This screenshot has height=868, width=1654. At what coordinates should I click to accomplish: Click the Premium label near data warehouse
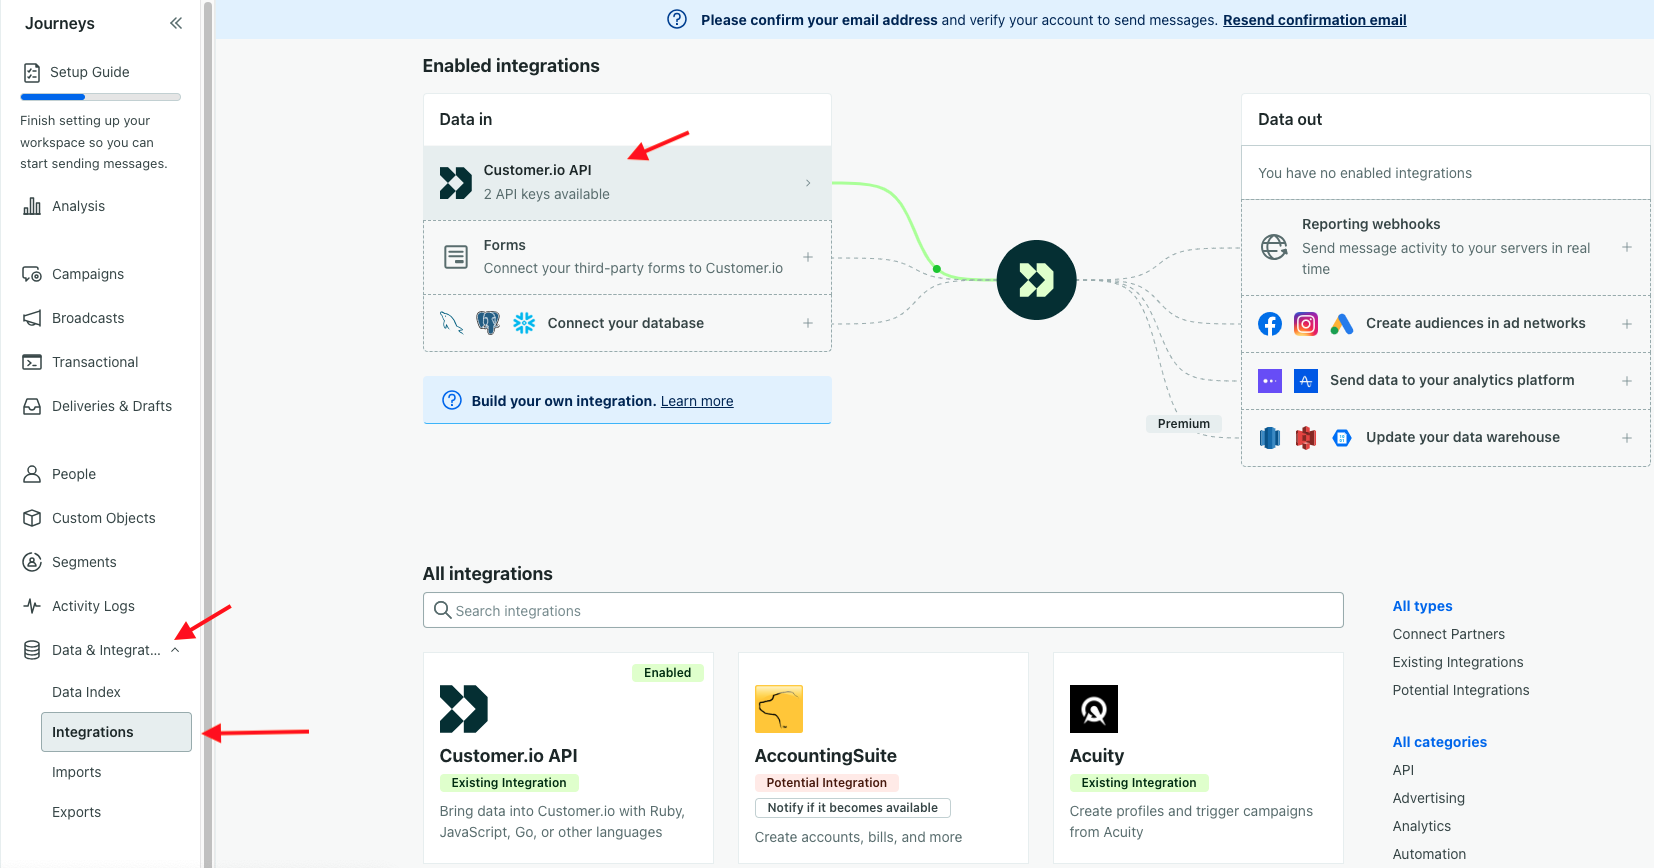(1183, 424)
